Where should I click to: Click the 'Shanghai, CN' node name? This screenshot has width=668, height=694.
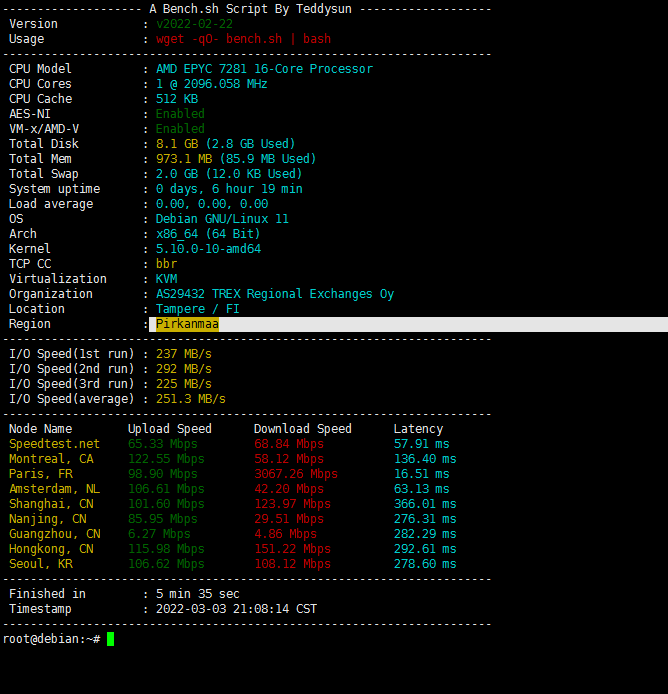pyautogui.click(x=51, y=504)
